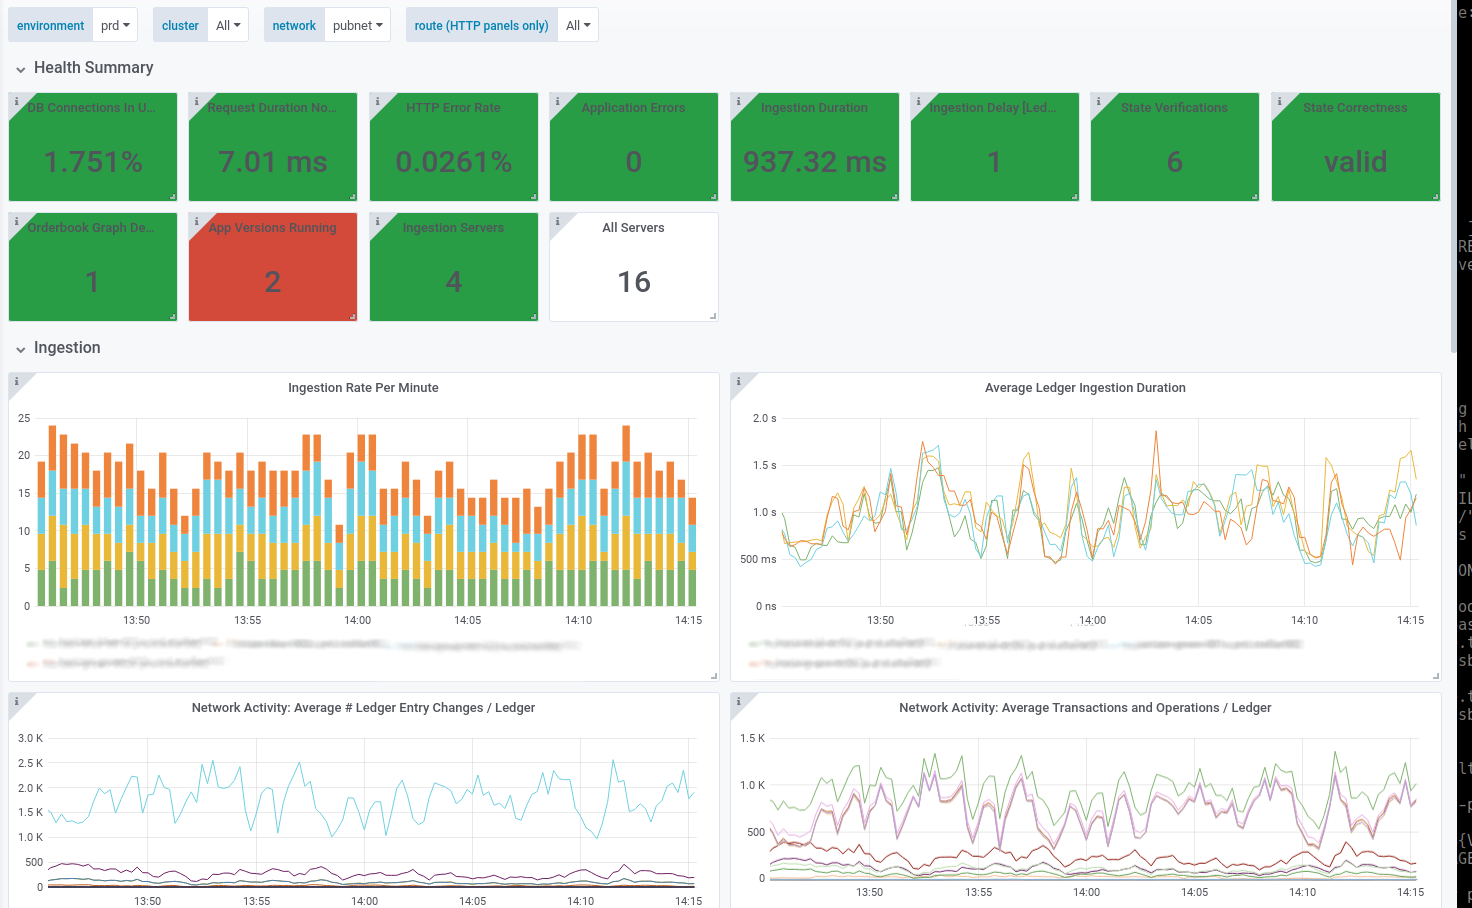Click info icon on Ingestion Duration stat panel
The image size is (1472, 908).
pyautogui.click(x=738, y=101)
